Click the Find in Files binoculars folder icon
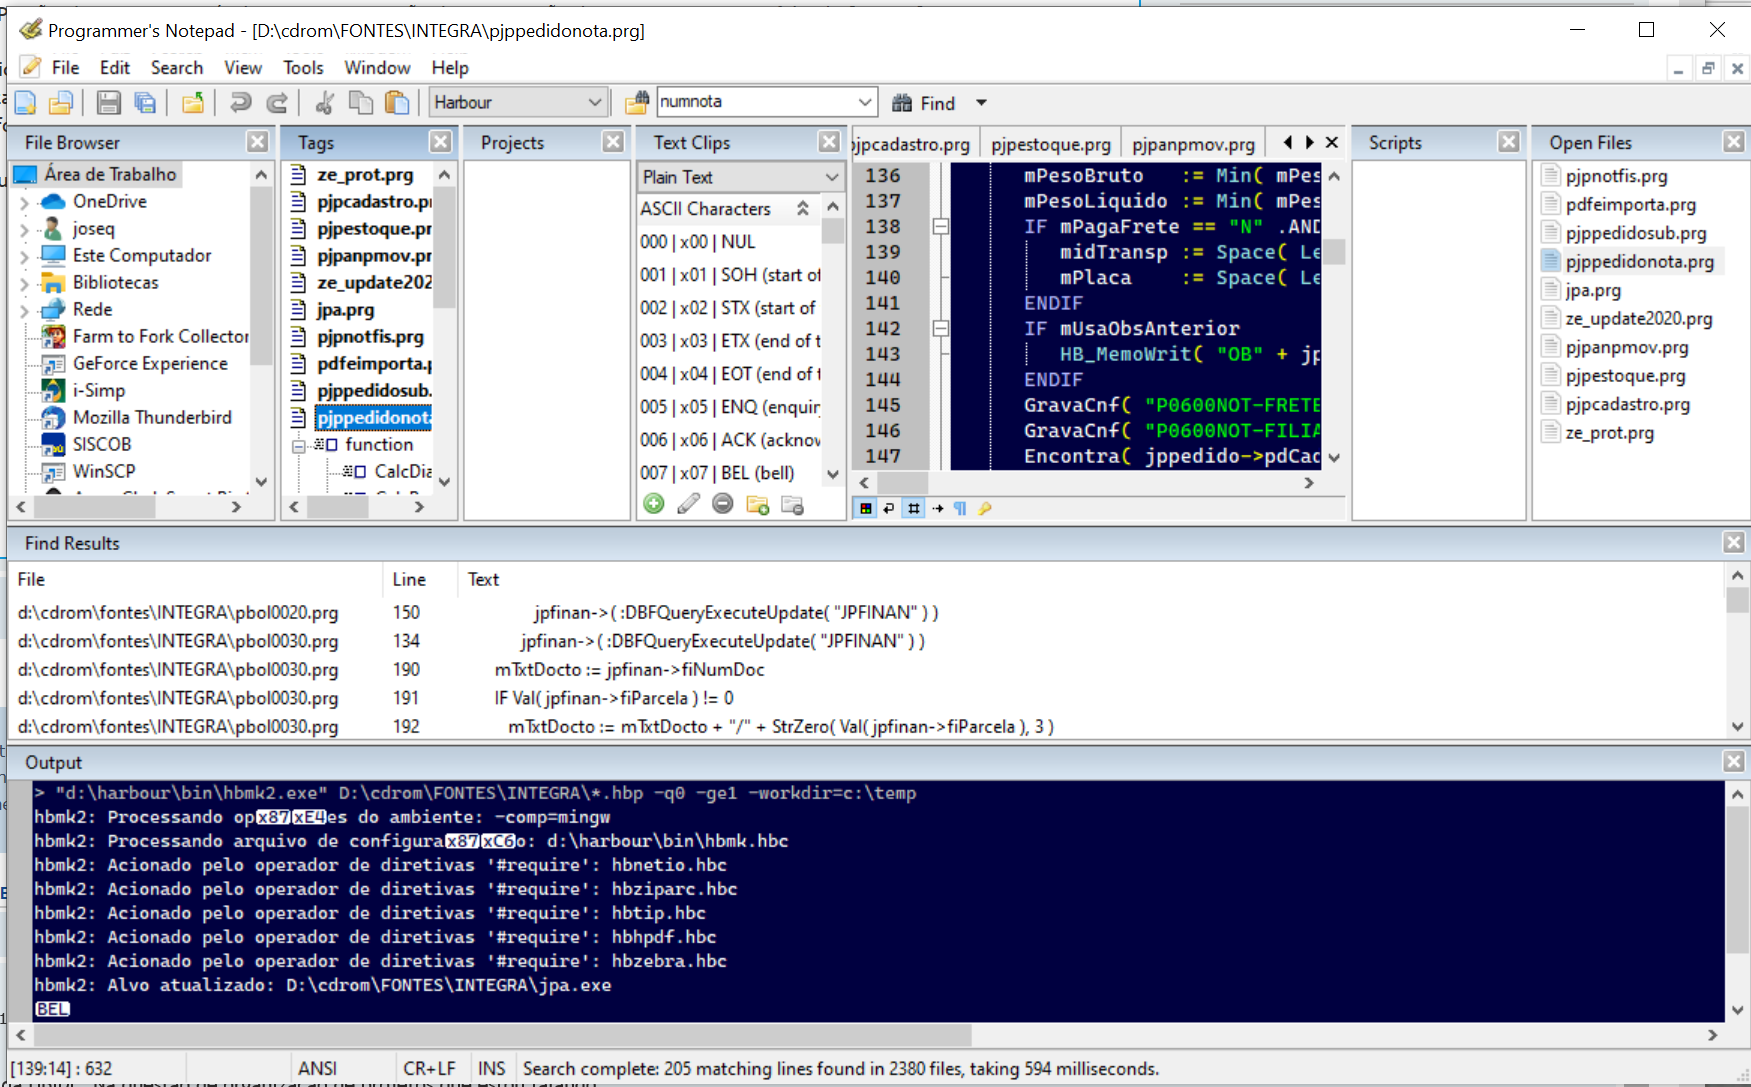Viewport: 1751px width, 1087px height. click(637, 103)
